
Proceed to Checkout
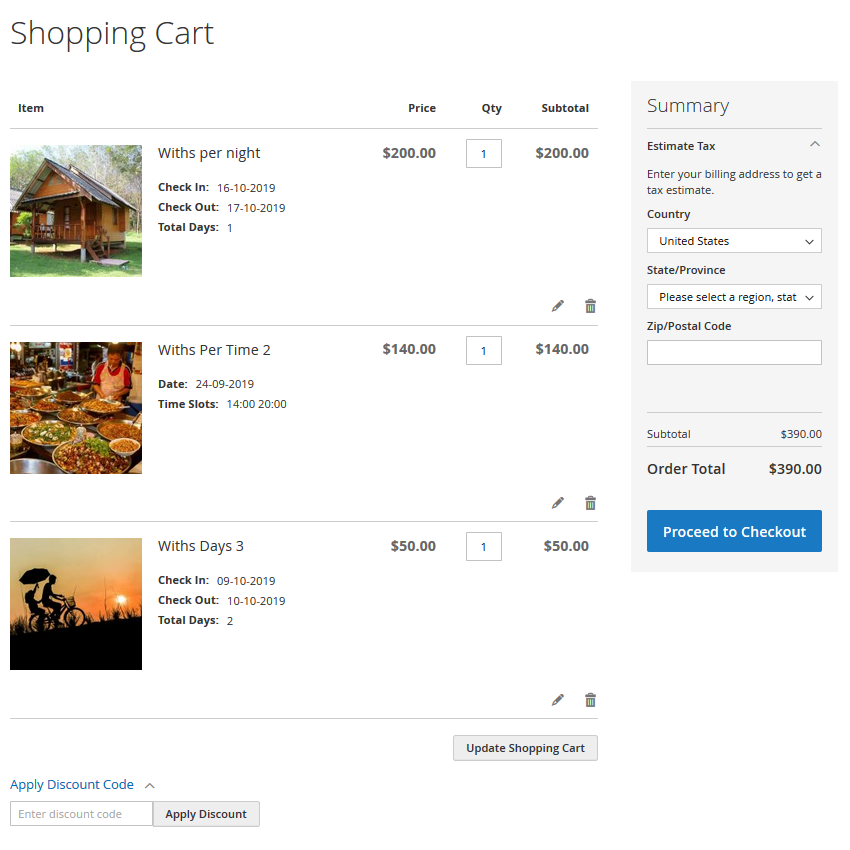pyautogui.click(x=734, y=532)
